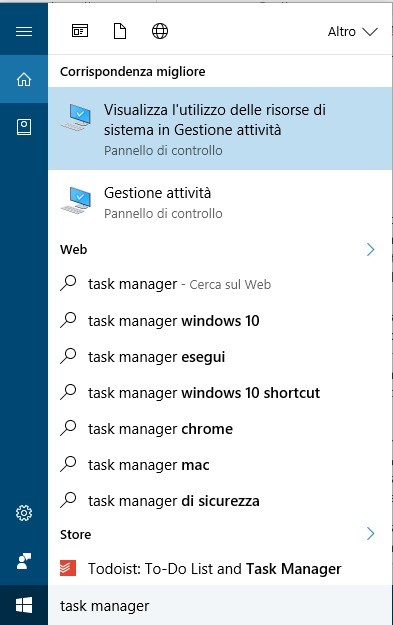Select task manager - Cerca sul Web

(x=220, y=284)
